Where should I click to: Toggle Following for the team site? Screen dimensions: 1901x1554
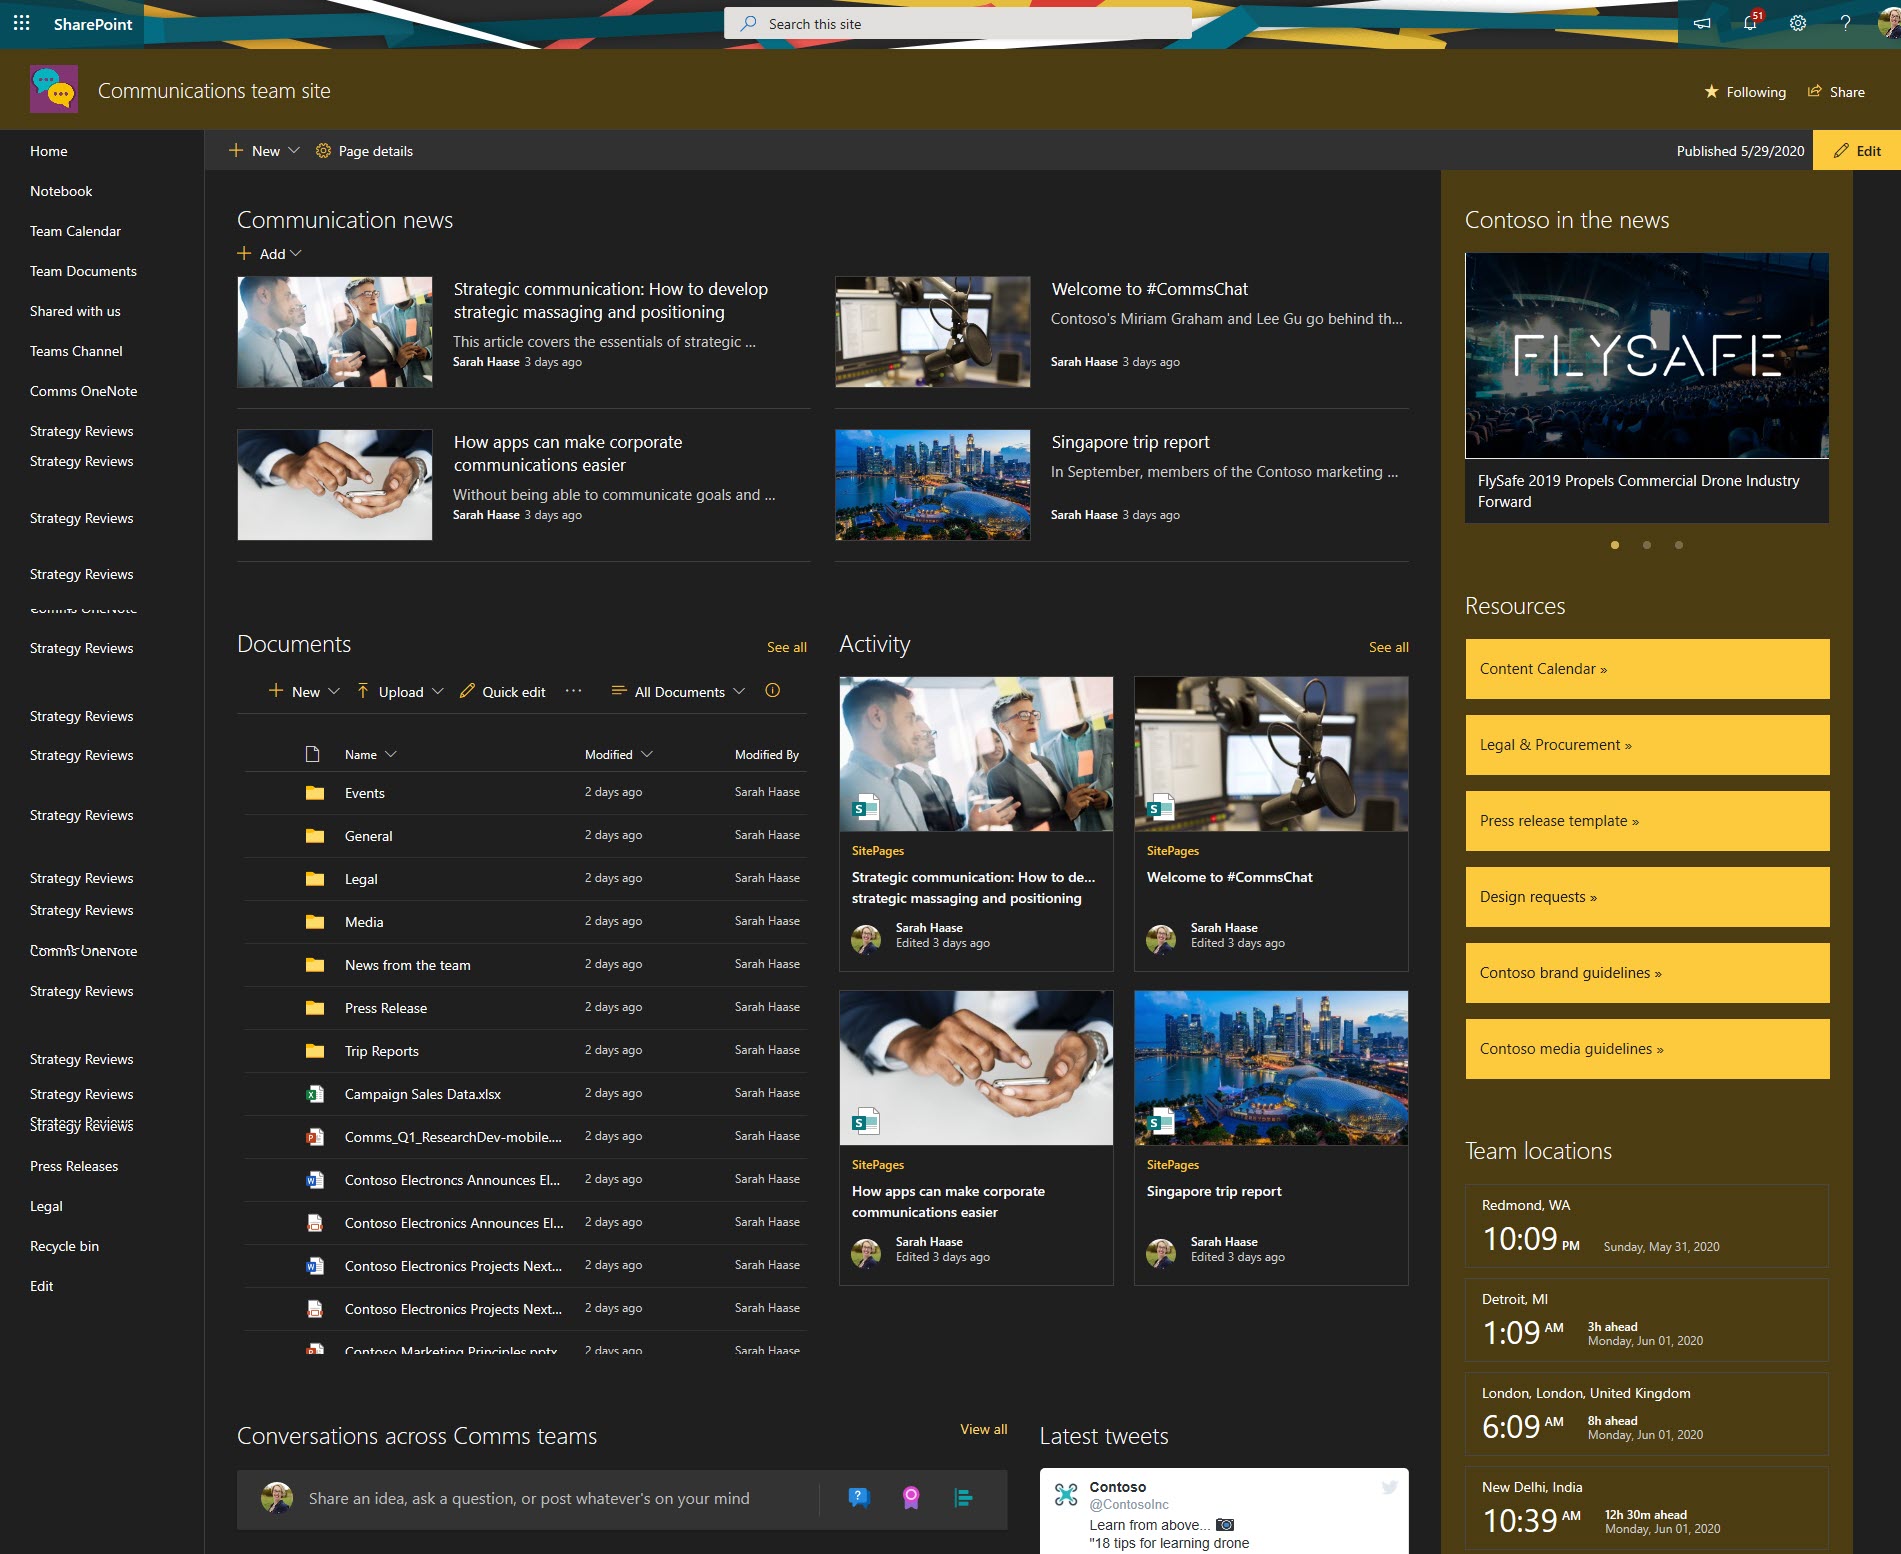click(1746, 91)
